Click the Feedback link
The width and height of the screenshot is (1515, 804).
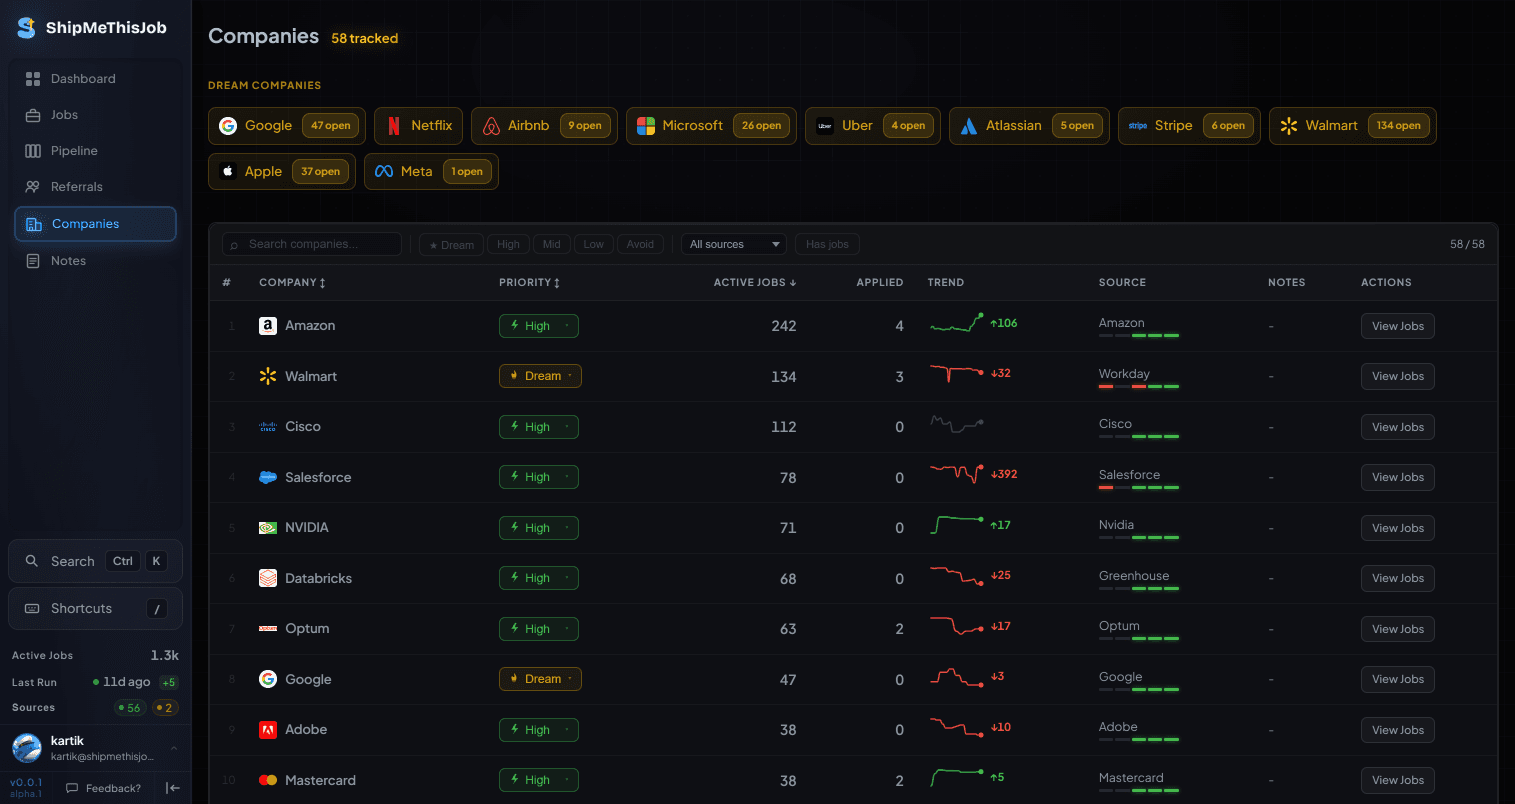click(104, 788)
